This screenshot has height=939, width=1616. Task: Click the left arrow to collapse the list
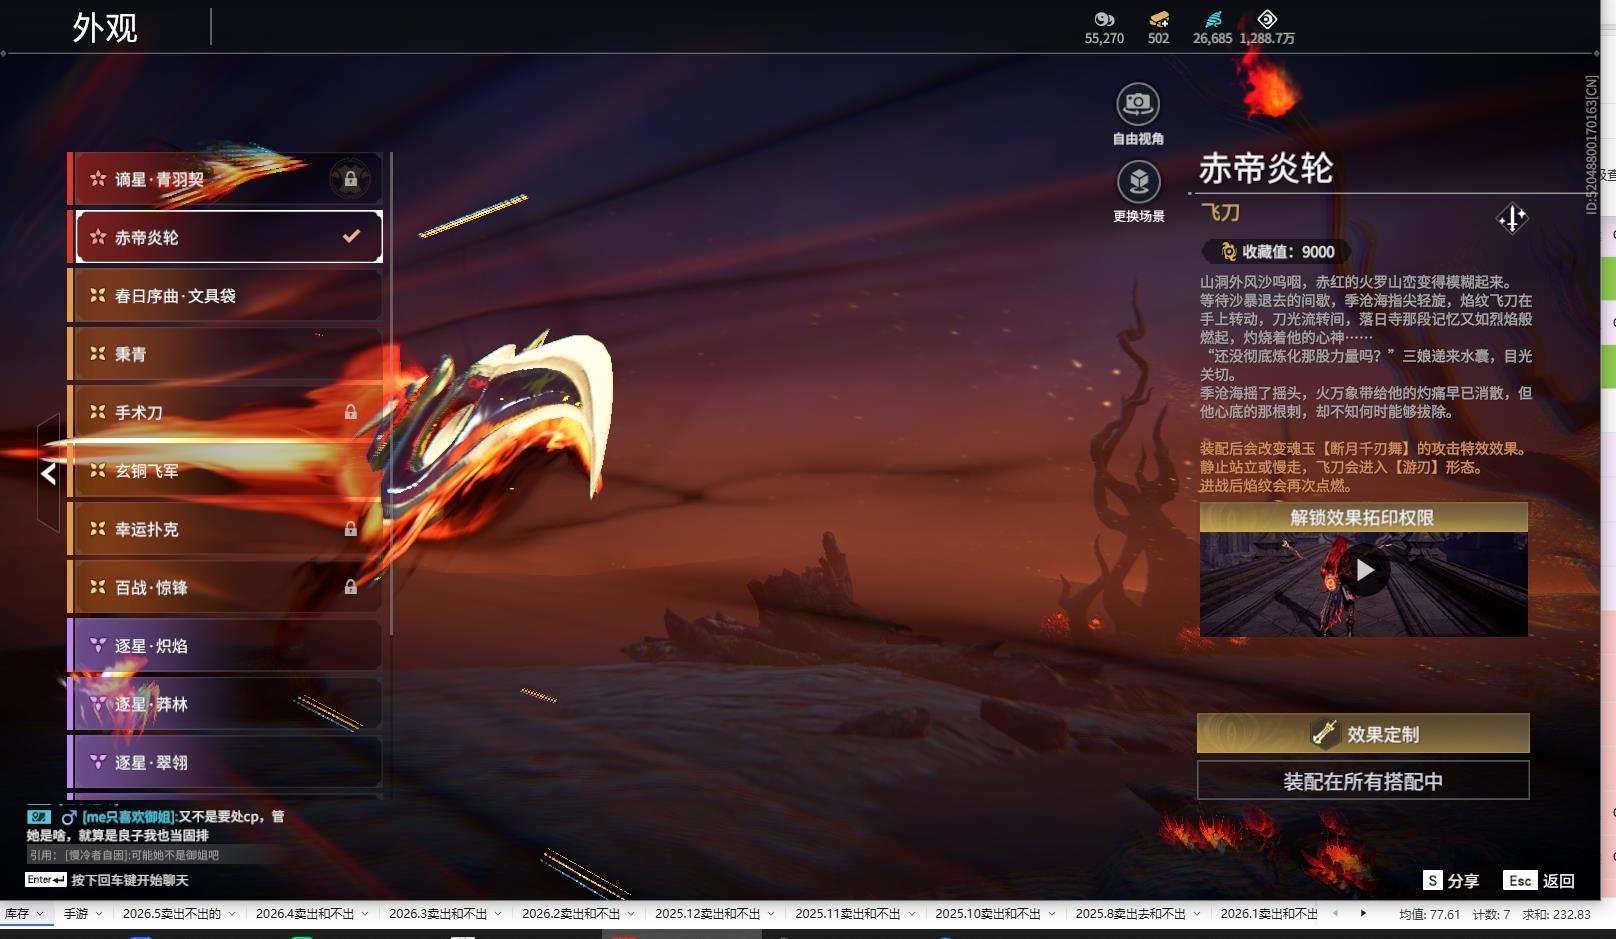(x=49, y=473)
